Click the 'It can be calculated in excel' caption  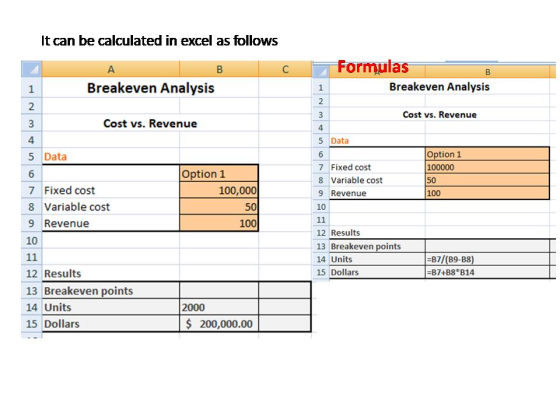click(x=159, y=41)
